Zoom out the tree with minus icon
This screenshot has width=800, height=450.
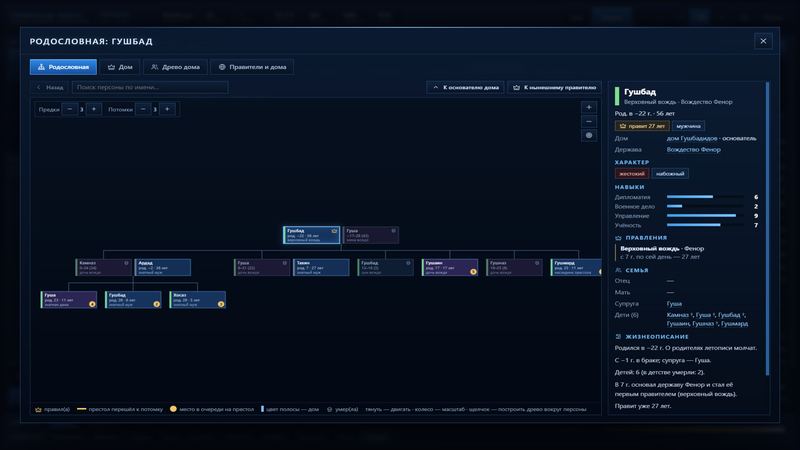[x=589, y=121]
